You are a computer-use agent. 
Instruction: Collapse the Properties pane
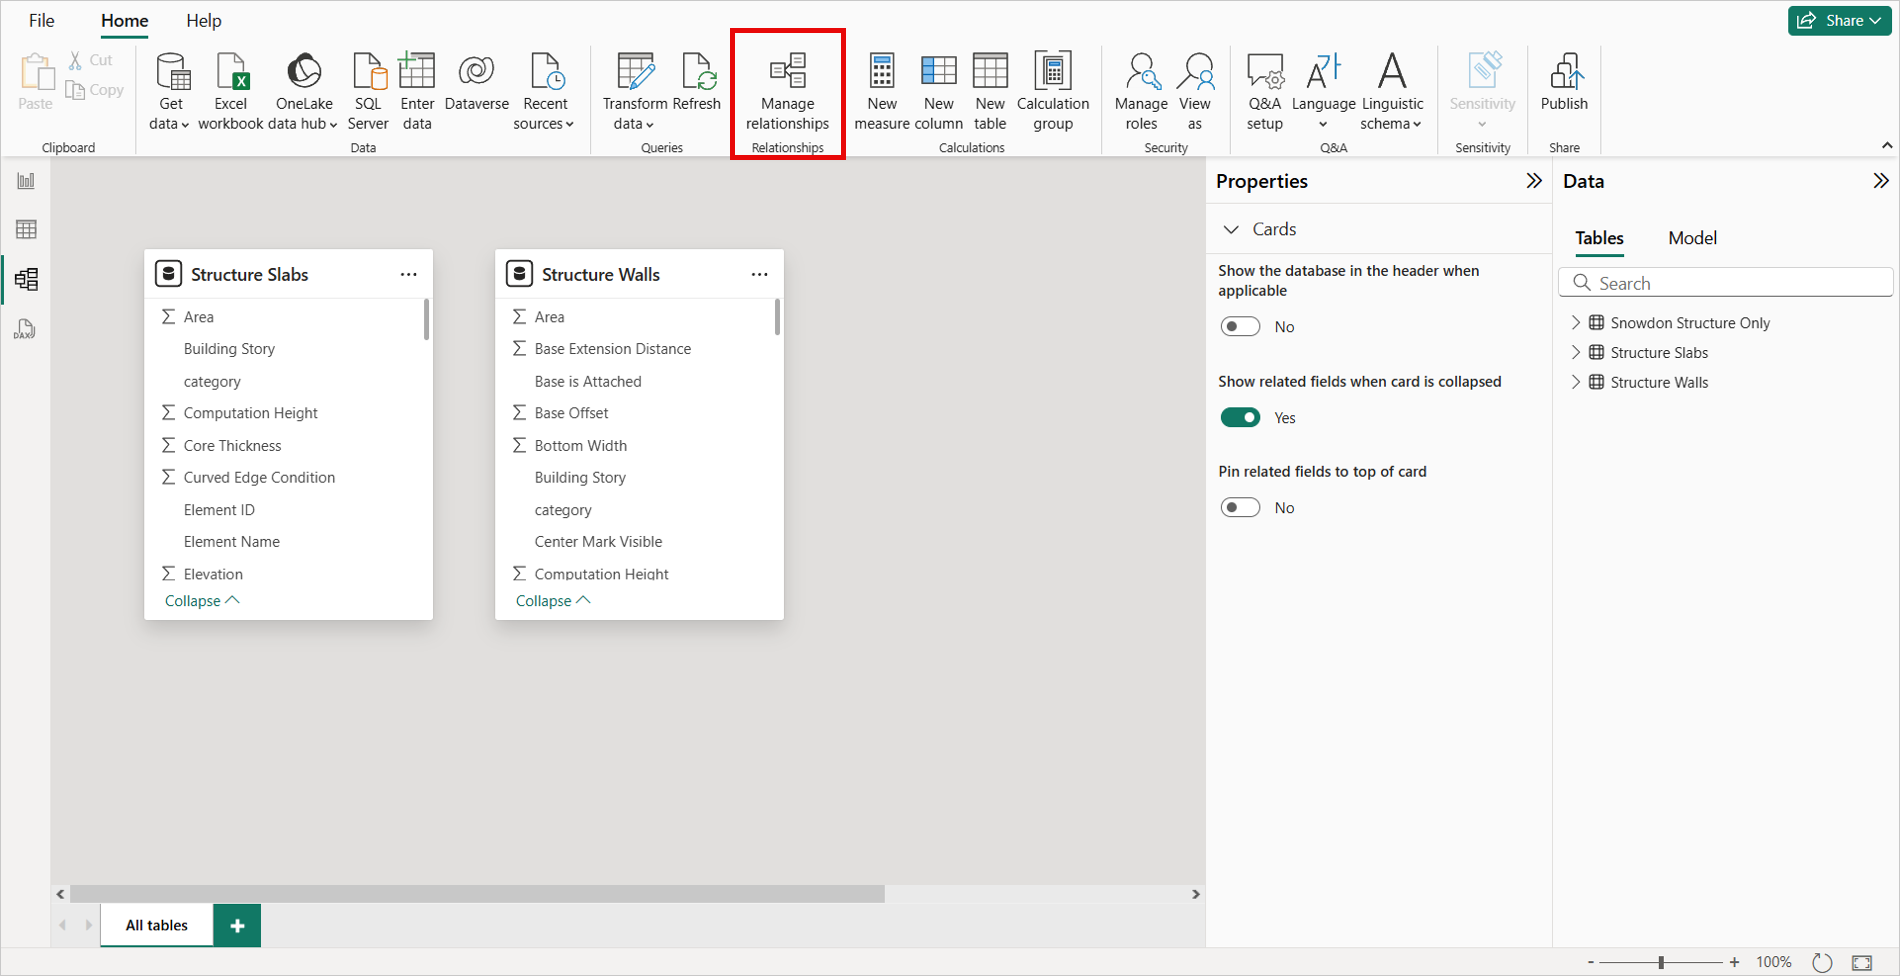pos(1534,181)
